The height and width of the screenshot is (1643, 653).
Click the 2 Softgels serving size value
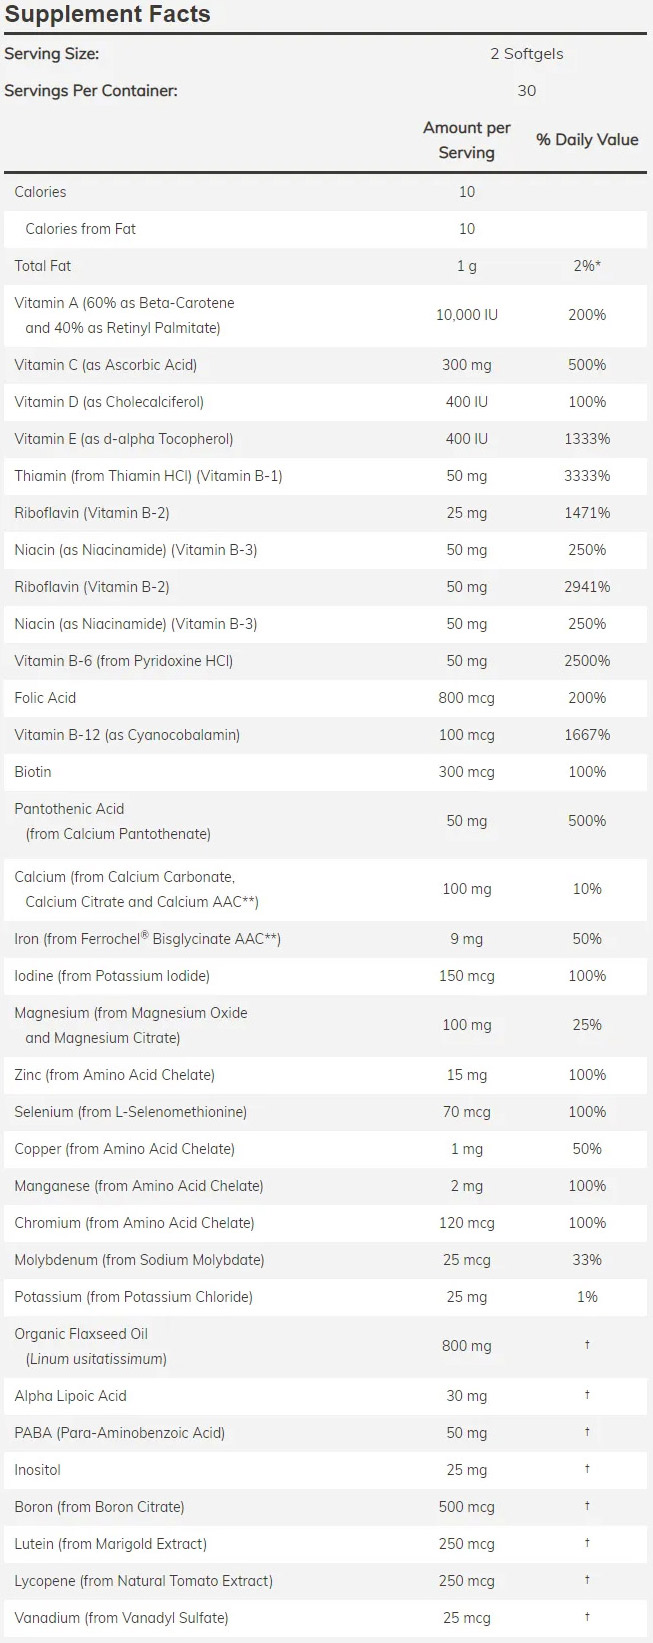point(526,54)
